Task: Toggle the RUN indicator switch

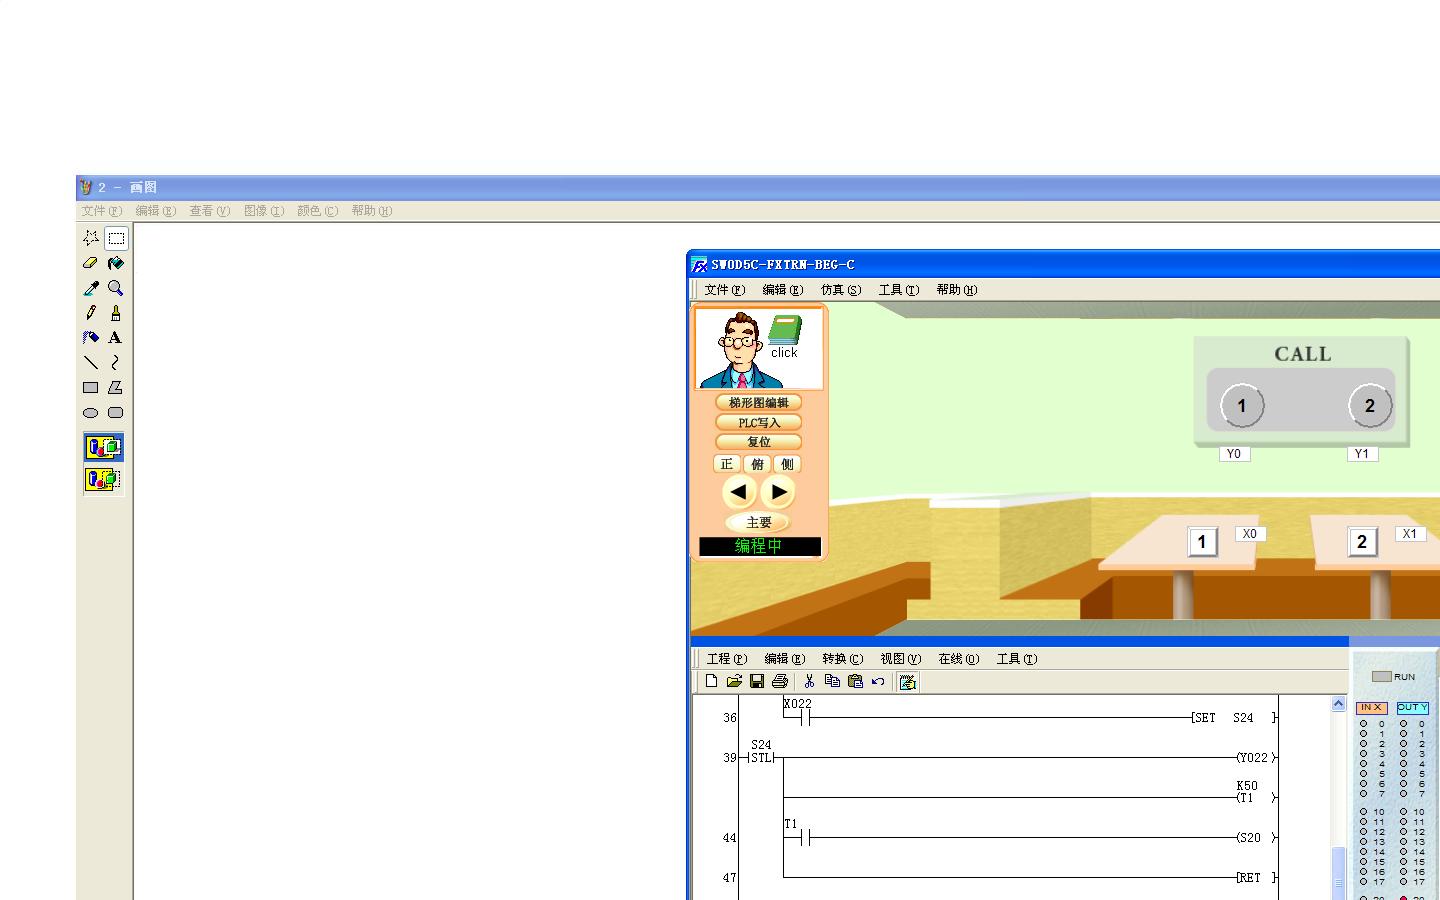Action: point(1382,677)
